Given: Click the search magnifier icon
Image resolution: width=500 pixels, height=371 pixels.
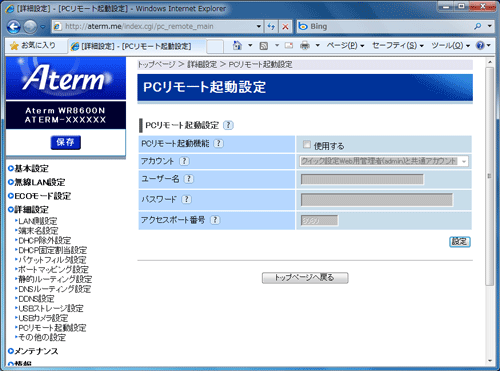Looking at the screenshot, I should 478,26.
